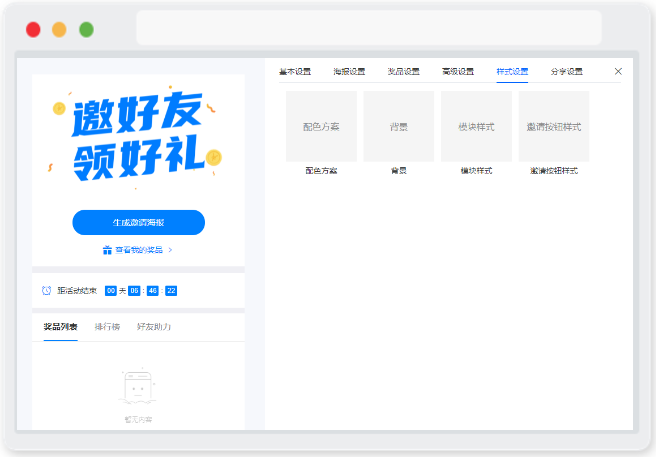Switch to the 海报设置 tab

coord(349,72)
